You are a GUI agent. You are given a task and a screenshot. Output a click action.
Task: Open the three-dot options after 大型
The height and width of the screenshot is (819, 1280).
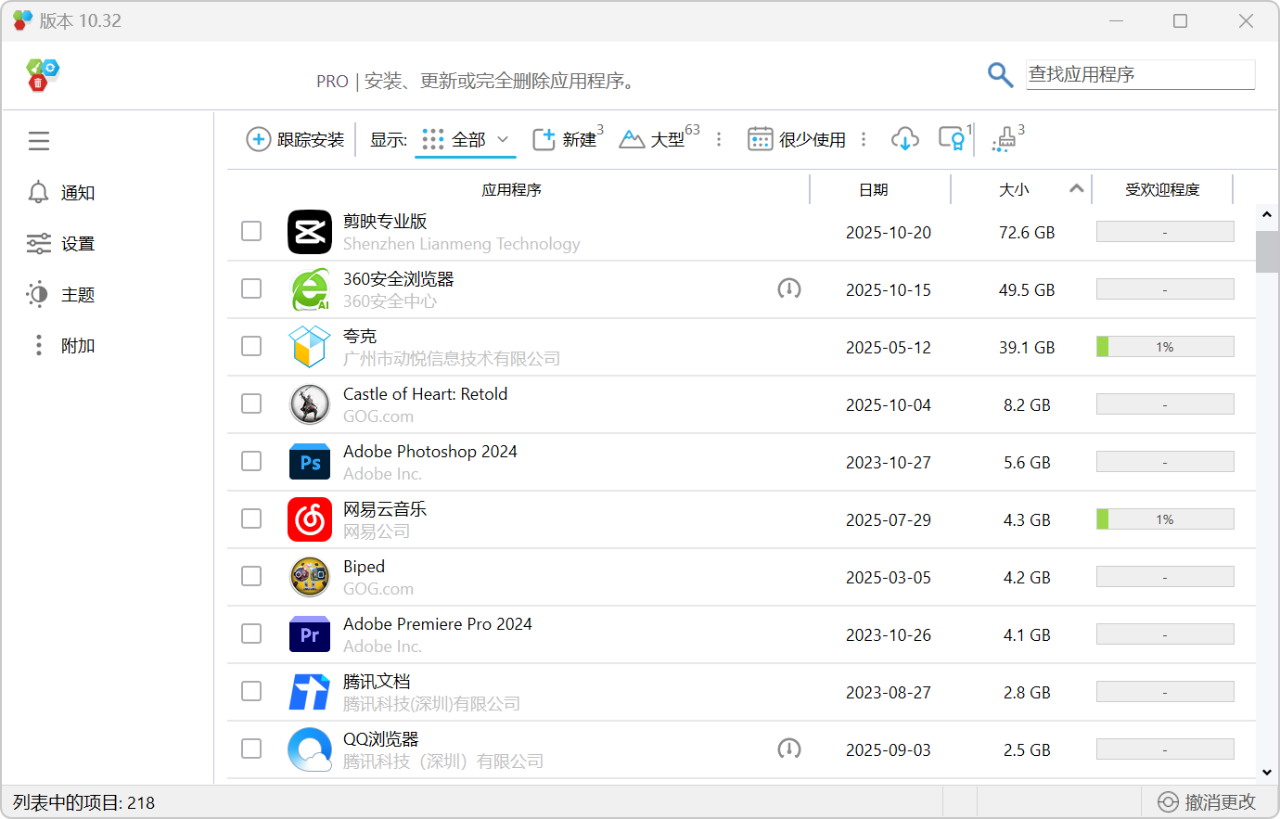718,140
